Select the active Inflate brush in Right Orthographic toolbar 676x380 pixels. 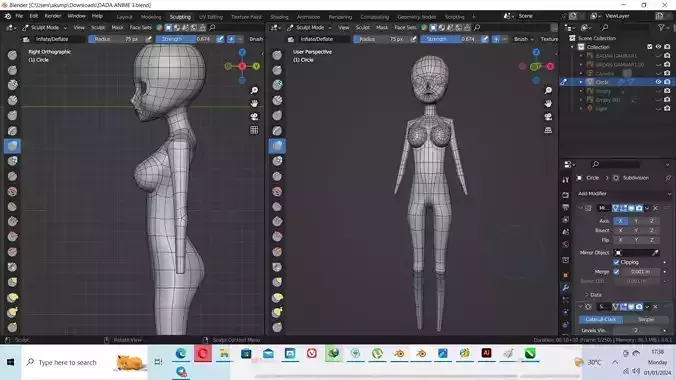click(13, 146)
